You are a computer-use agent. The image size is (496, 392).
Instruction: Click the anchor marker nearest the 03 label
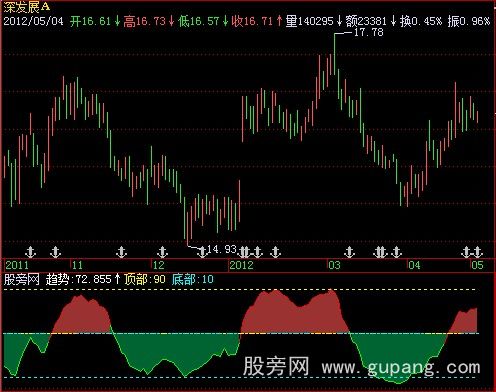349,252
